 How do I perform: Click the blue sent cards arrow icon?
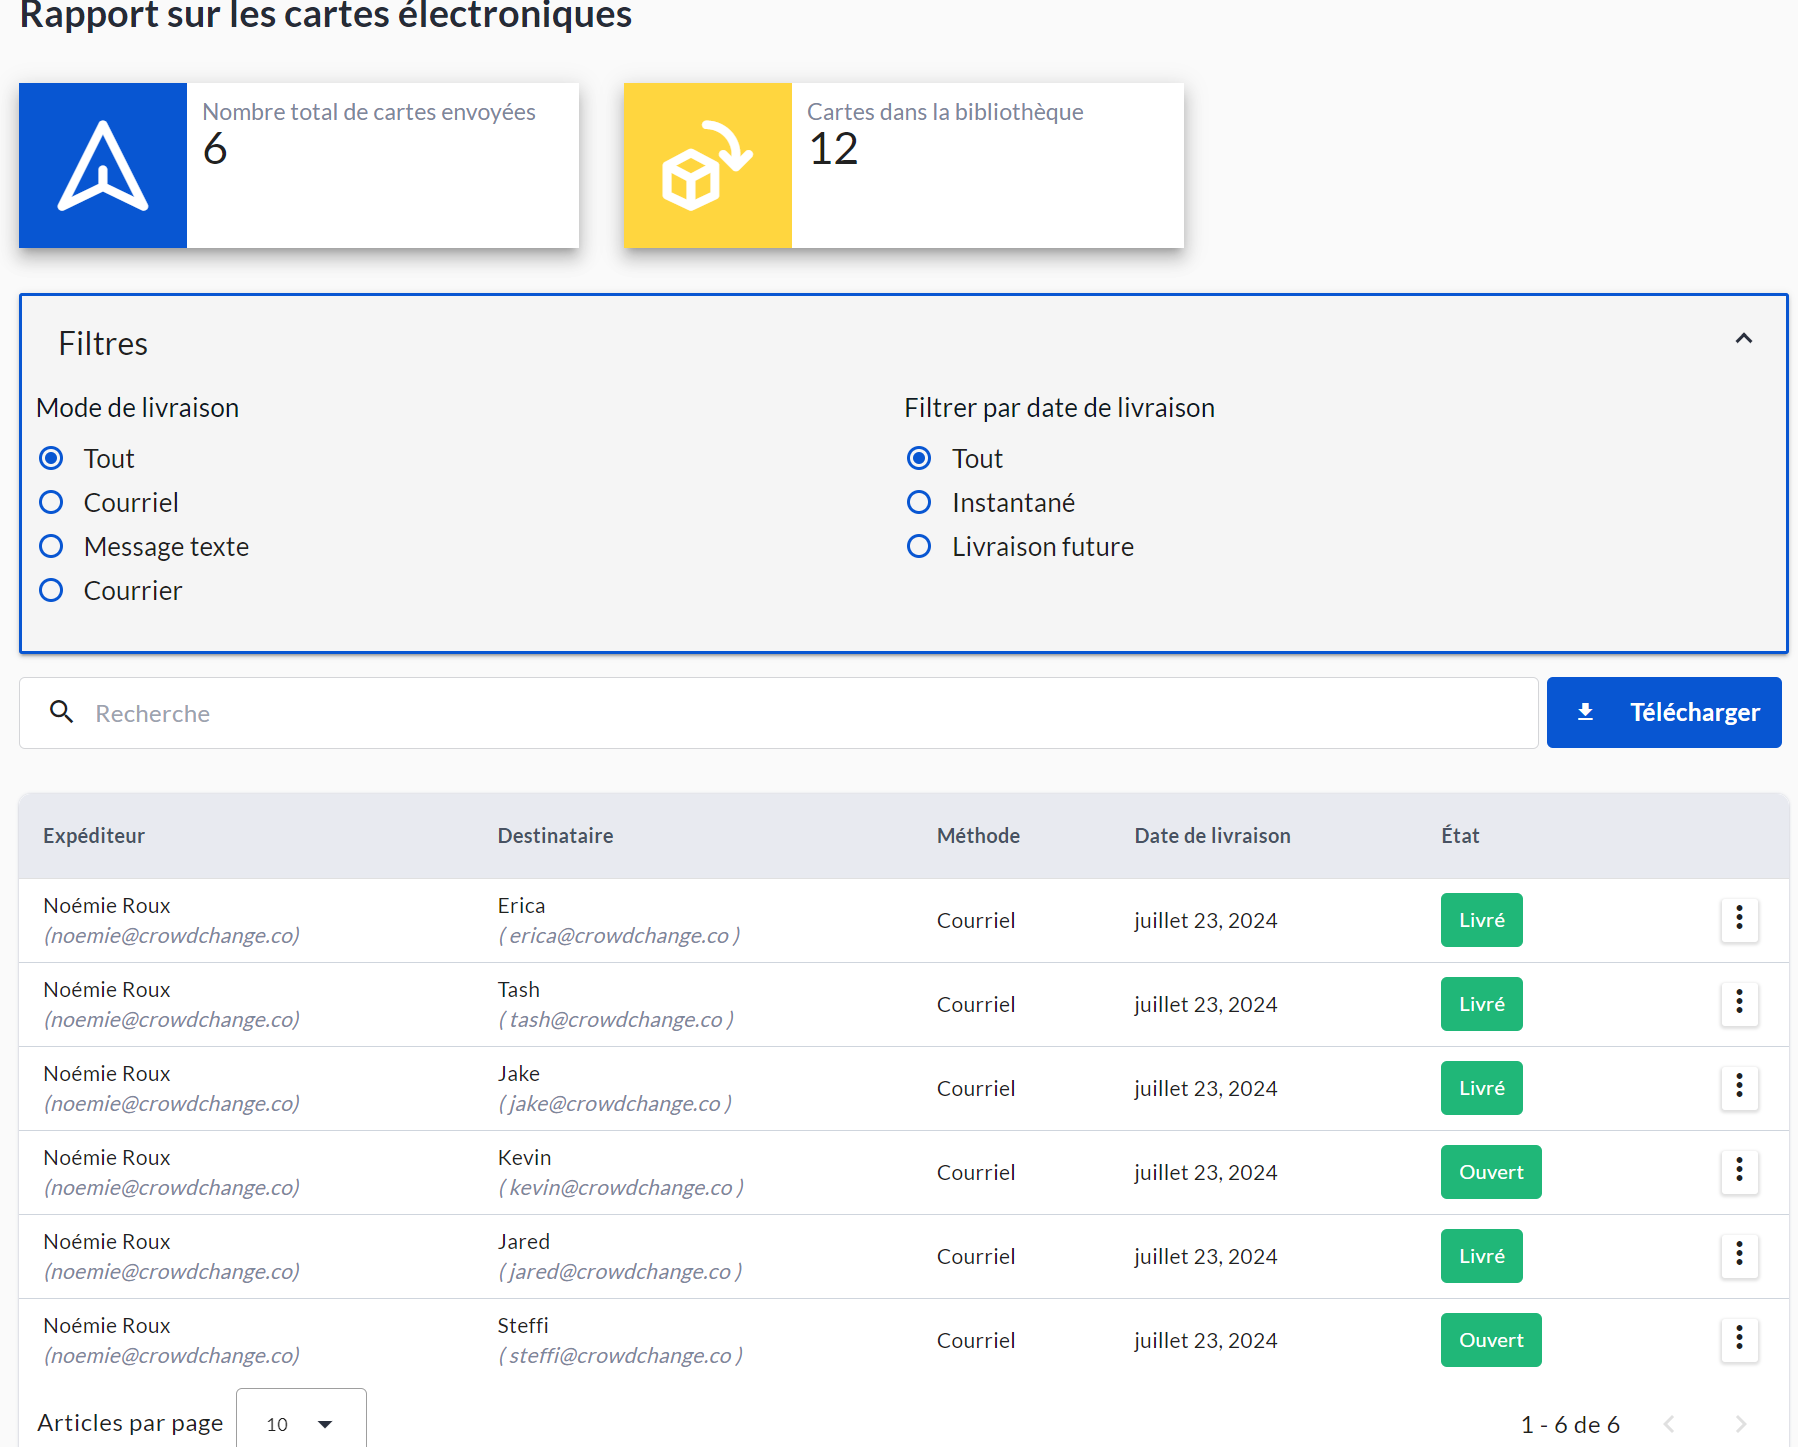pos(103,166)
